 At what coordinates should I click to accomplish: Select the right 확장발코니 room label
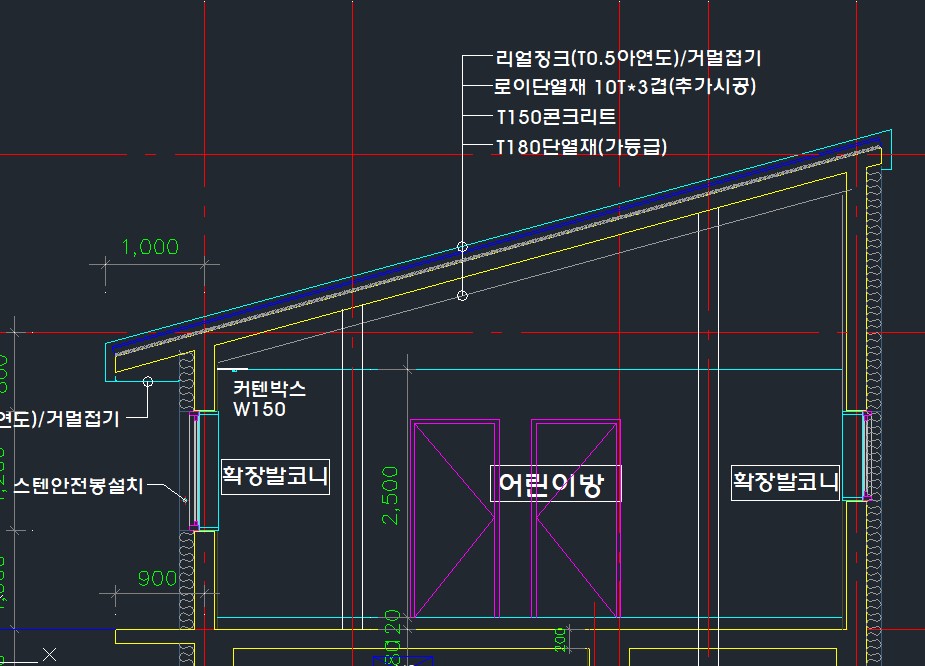pos(786,482)
